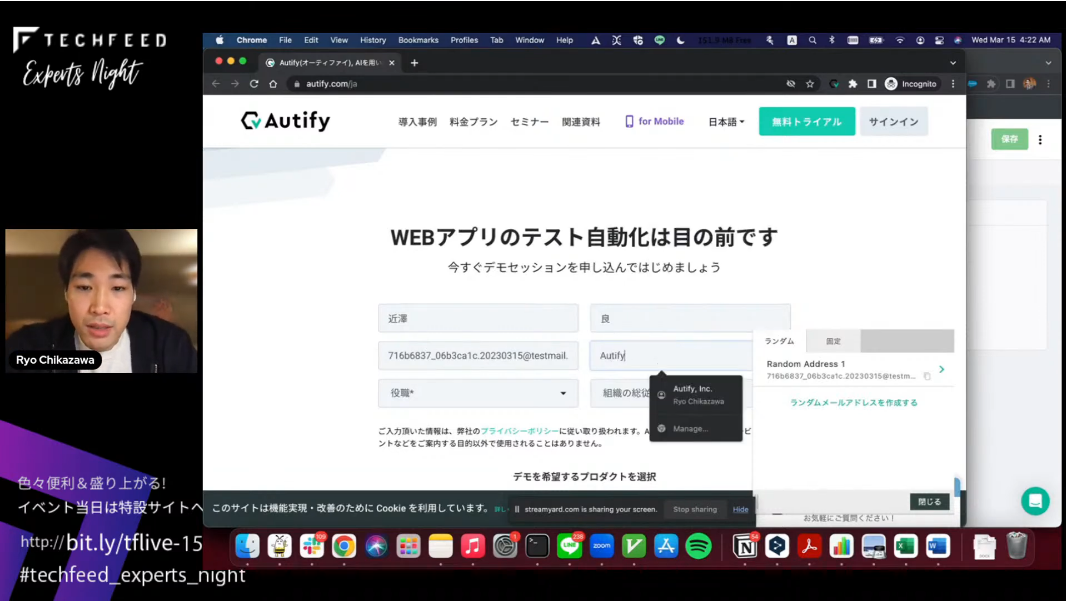
Task: Click Stop sharing button
Action: [x=695, y=509]
